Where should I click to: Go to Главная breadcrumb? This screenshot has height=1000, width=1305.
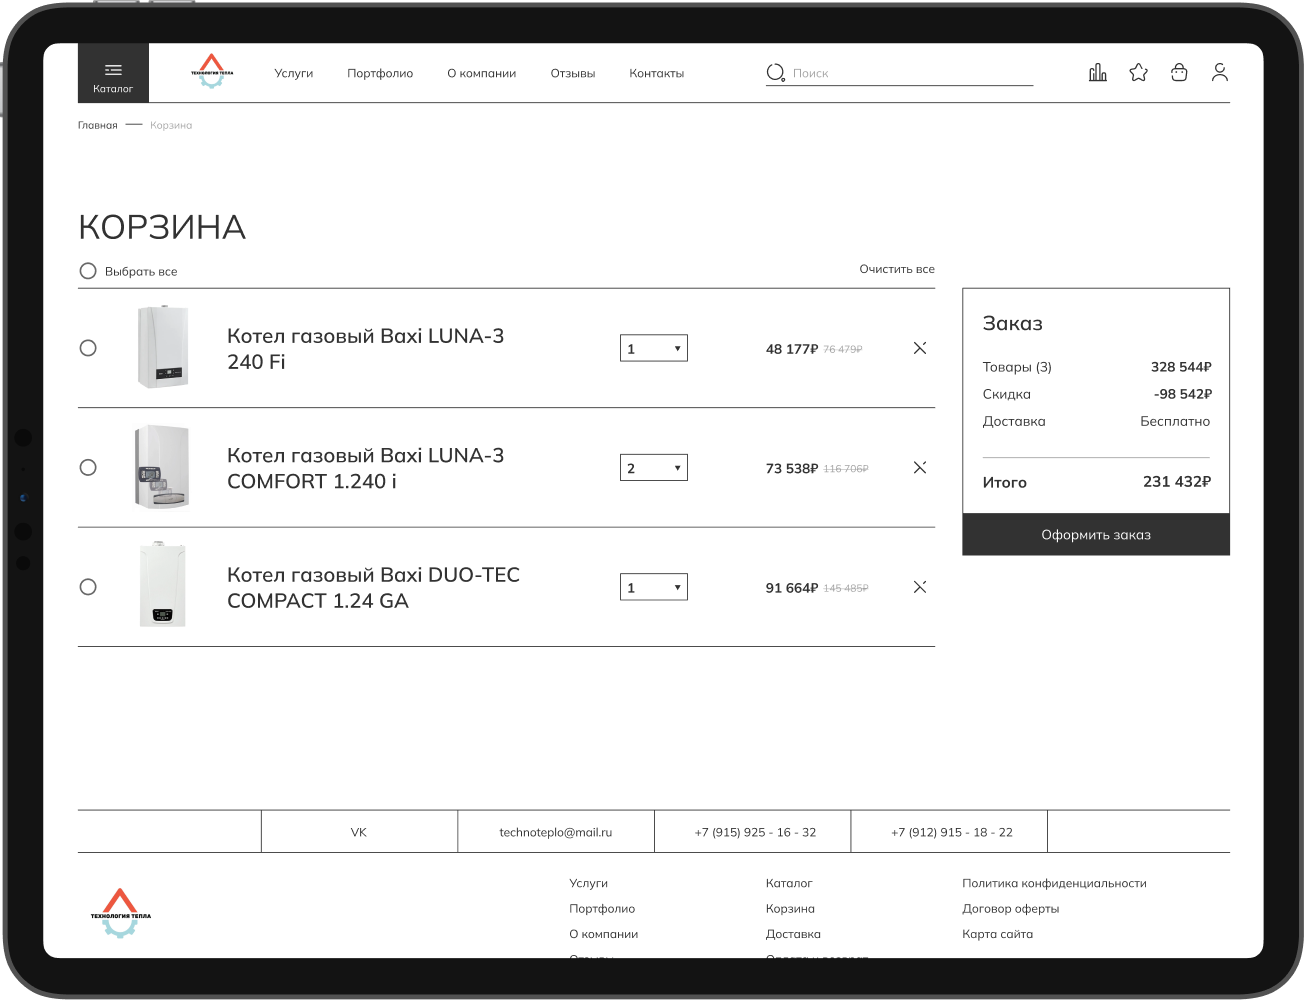point(98,125)
